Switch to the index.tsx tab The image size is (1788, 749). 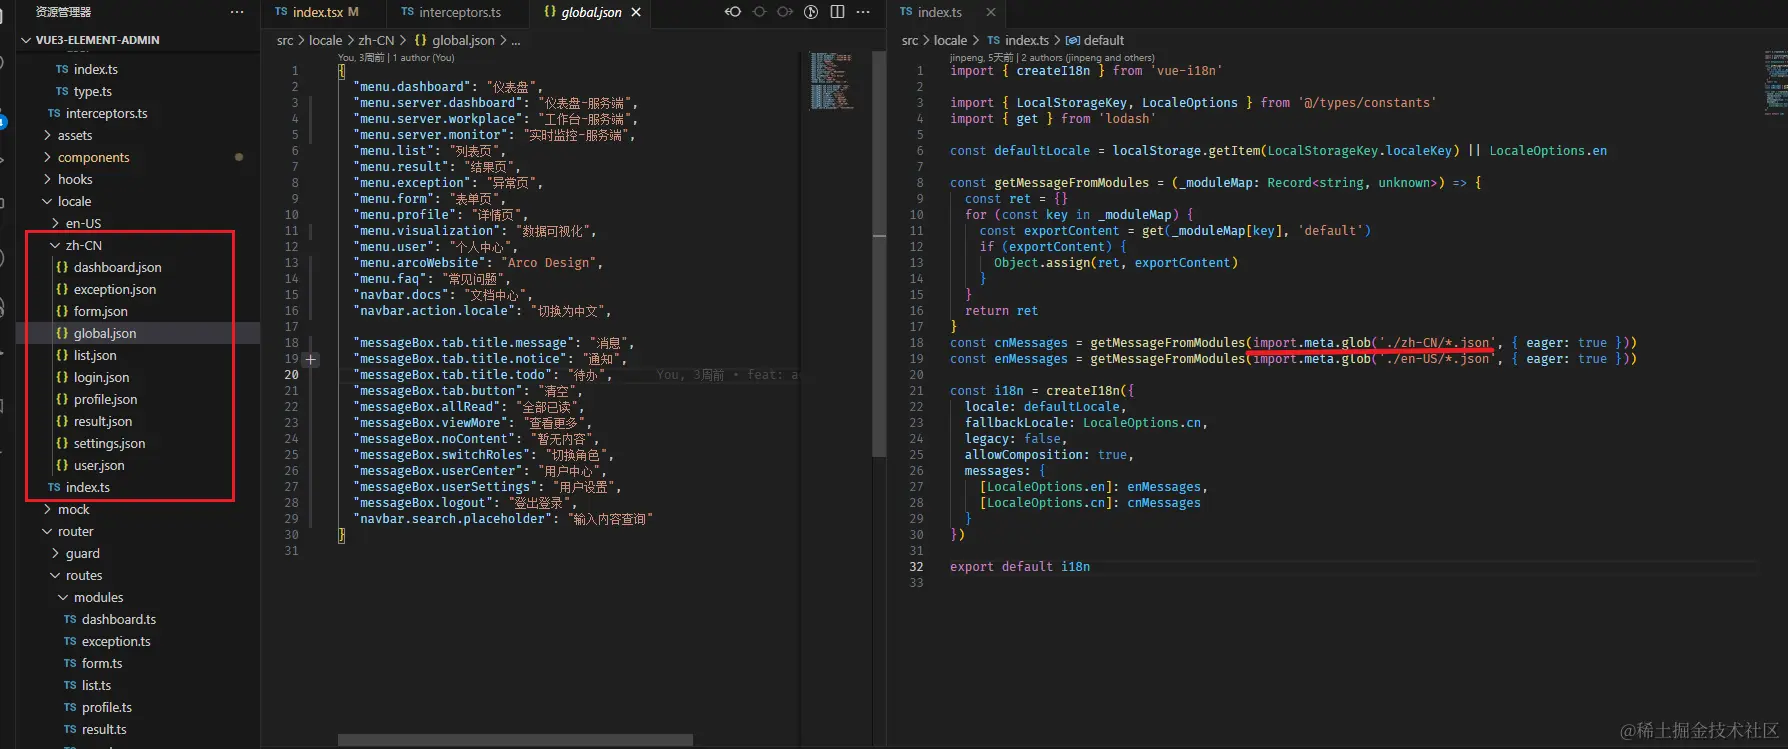coord(323,12)
